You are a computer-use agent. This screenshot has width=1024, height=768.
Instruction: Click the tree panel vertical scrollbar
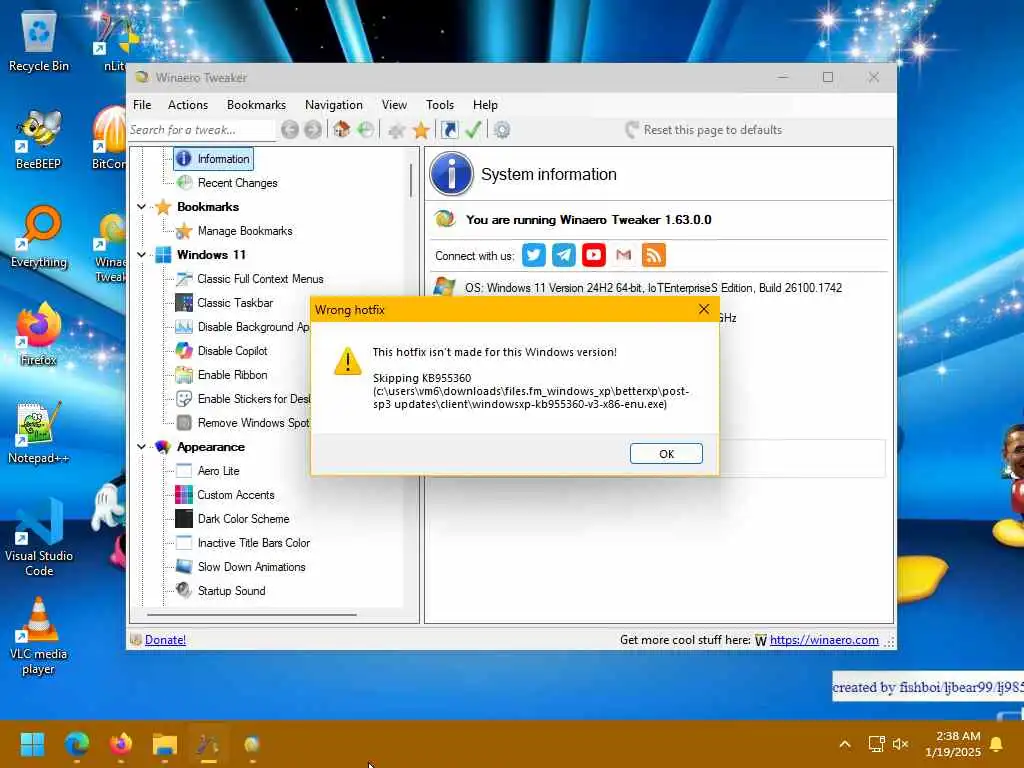(411, 180)
